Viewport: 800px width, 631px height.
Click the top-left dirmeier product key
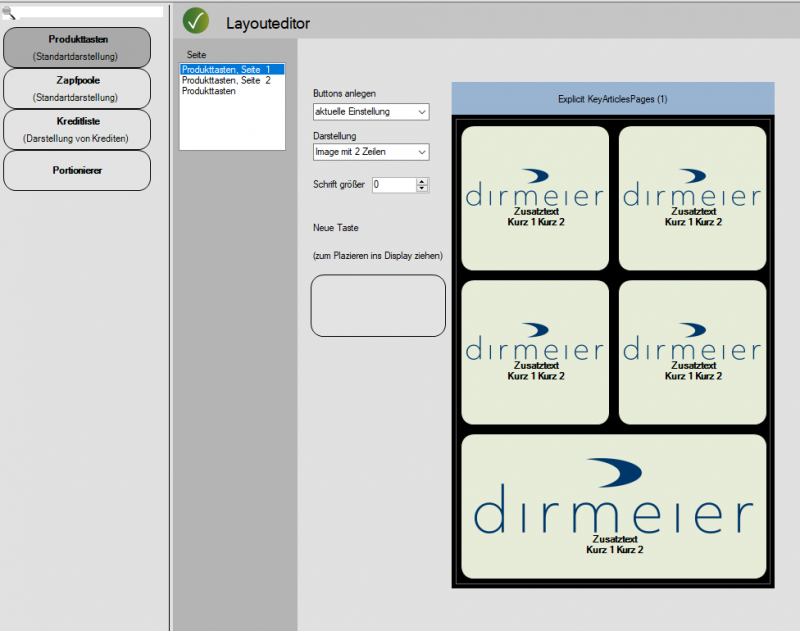point(535,196)
